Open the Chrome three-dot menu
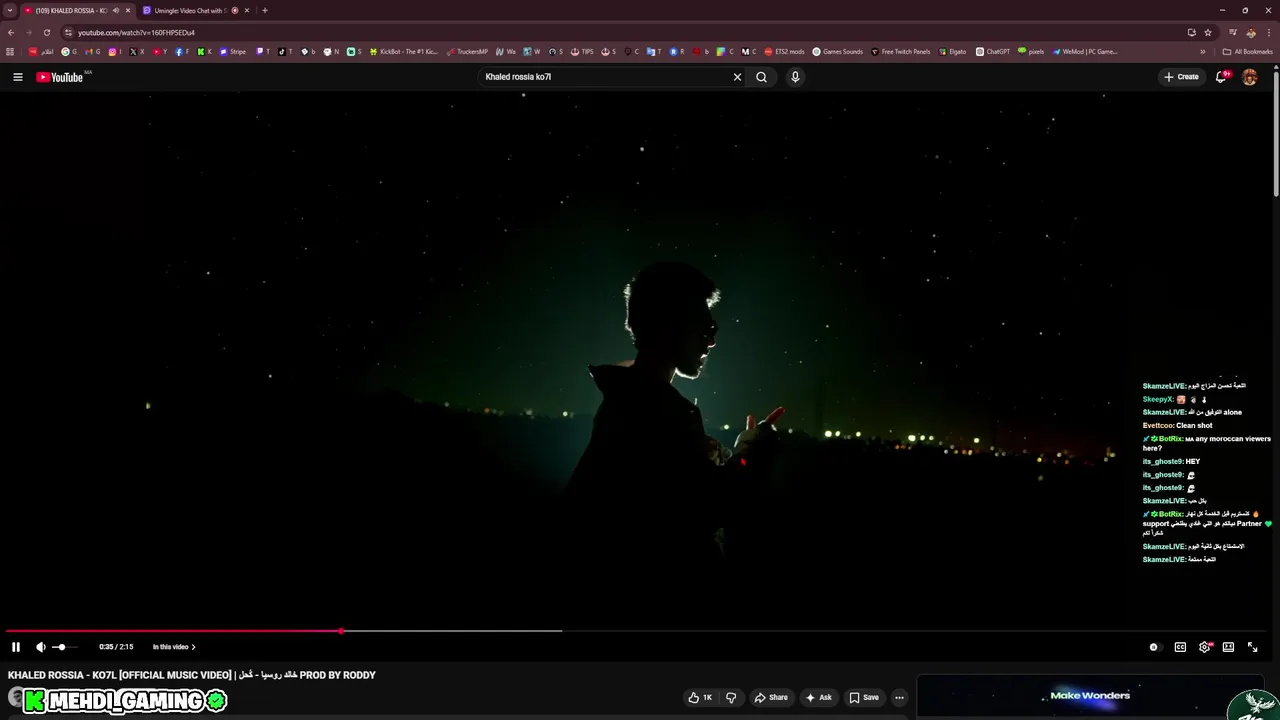 1269,32
